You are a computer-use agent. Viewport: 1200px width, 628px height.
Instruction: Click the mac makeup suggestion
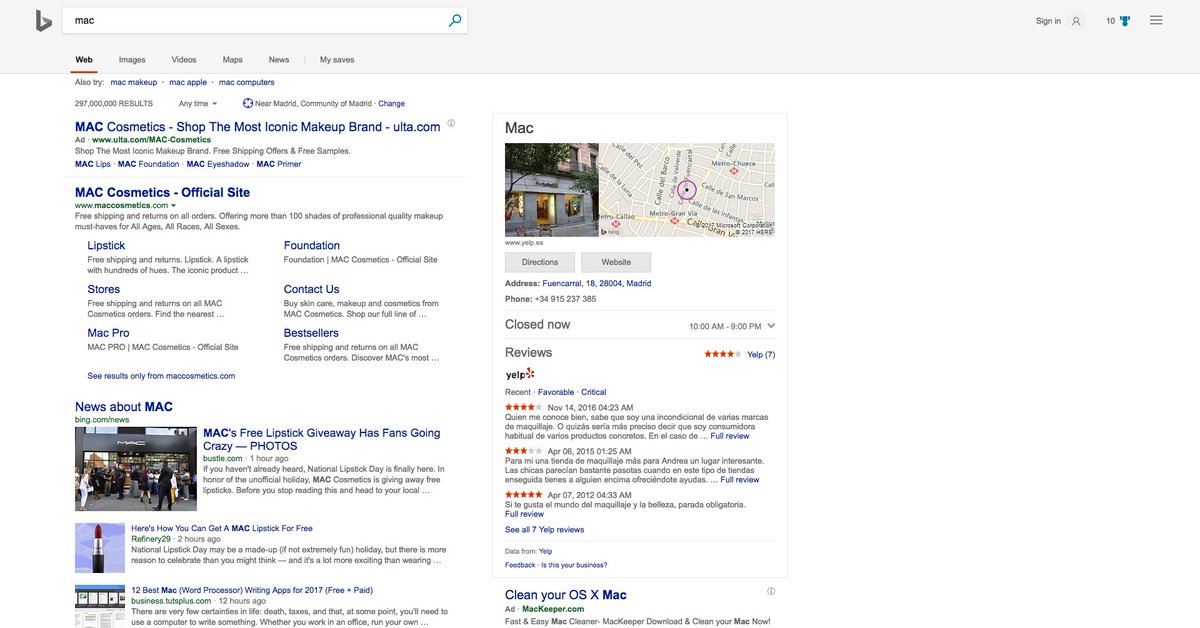click(x=134, y=82)
